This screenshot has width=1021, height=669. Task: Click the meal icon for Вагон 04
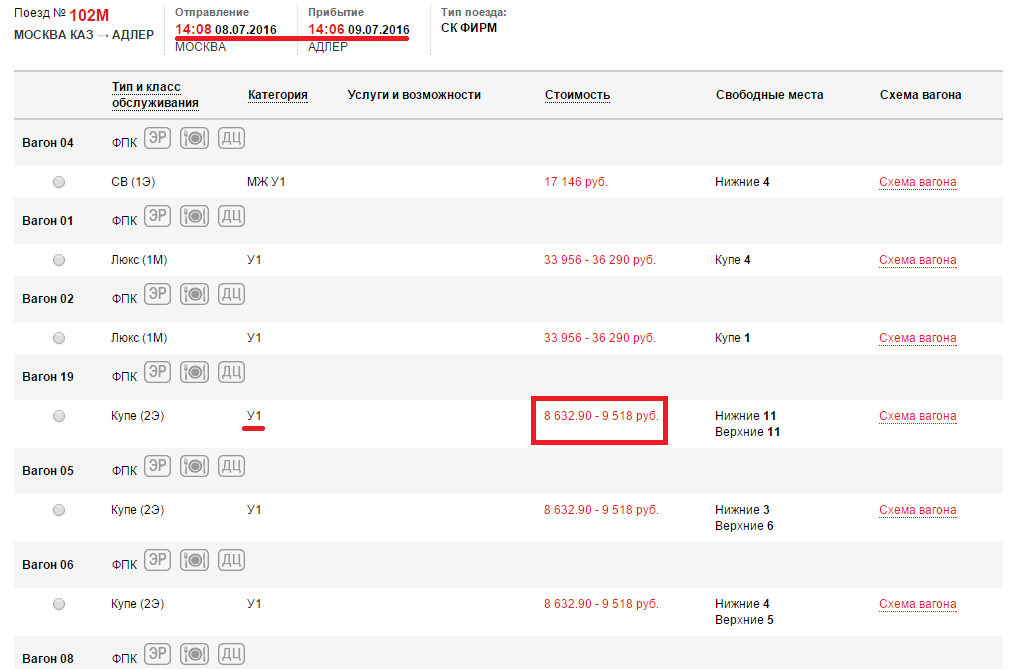194,139
